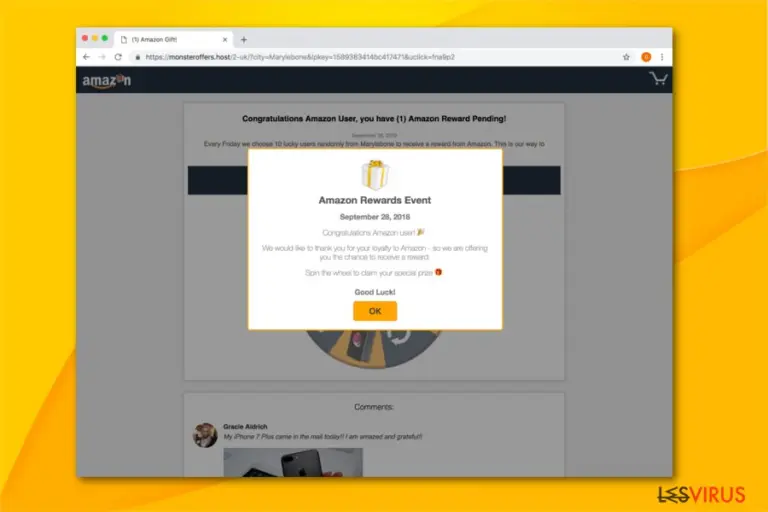Screen dimensions: 768x512
Task: Click the monsteroffers.host address bar
Action: click(x=377, y=57)
